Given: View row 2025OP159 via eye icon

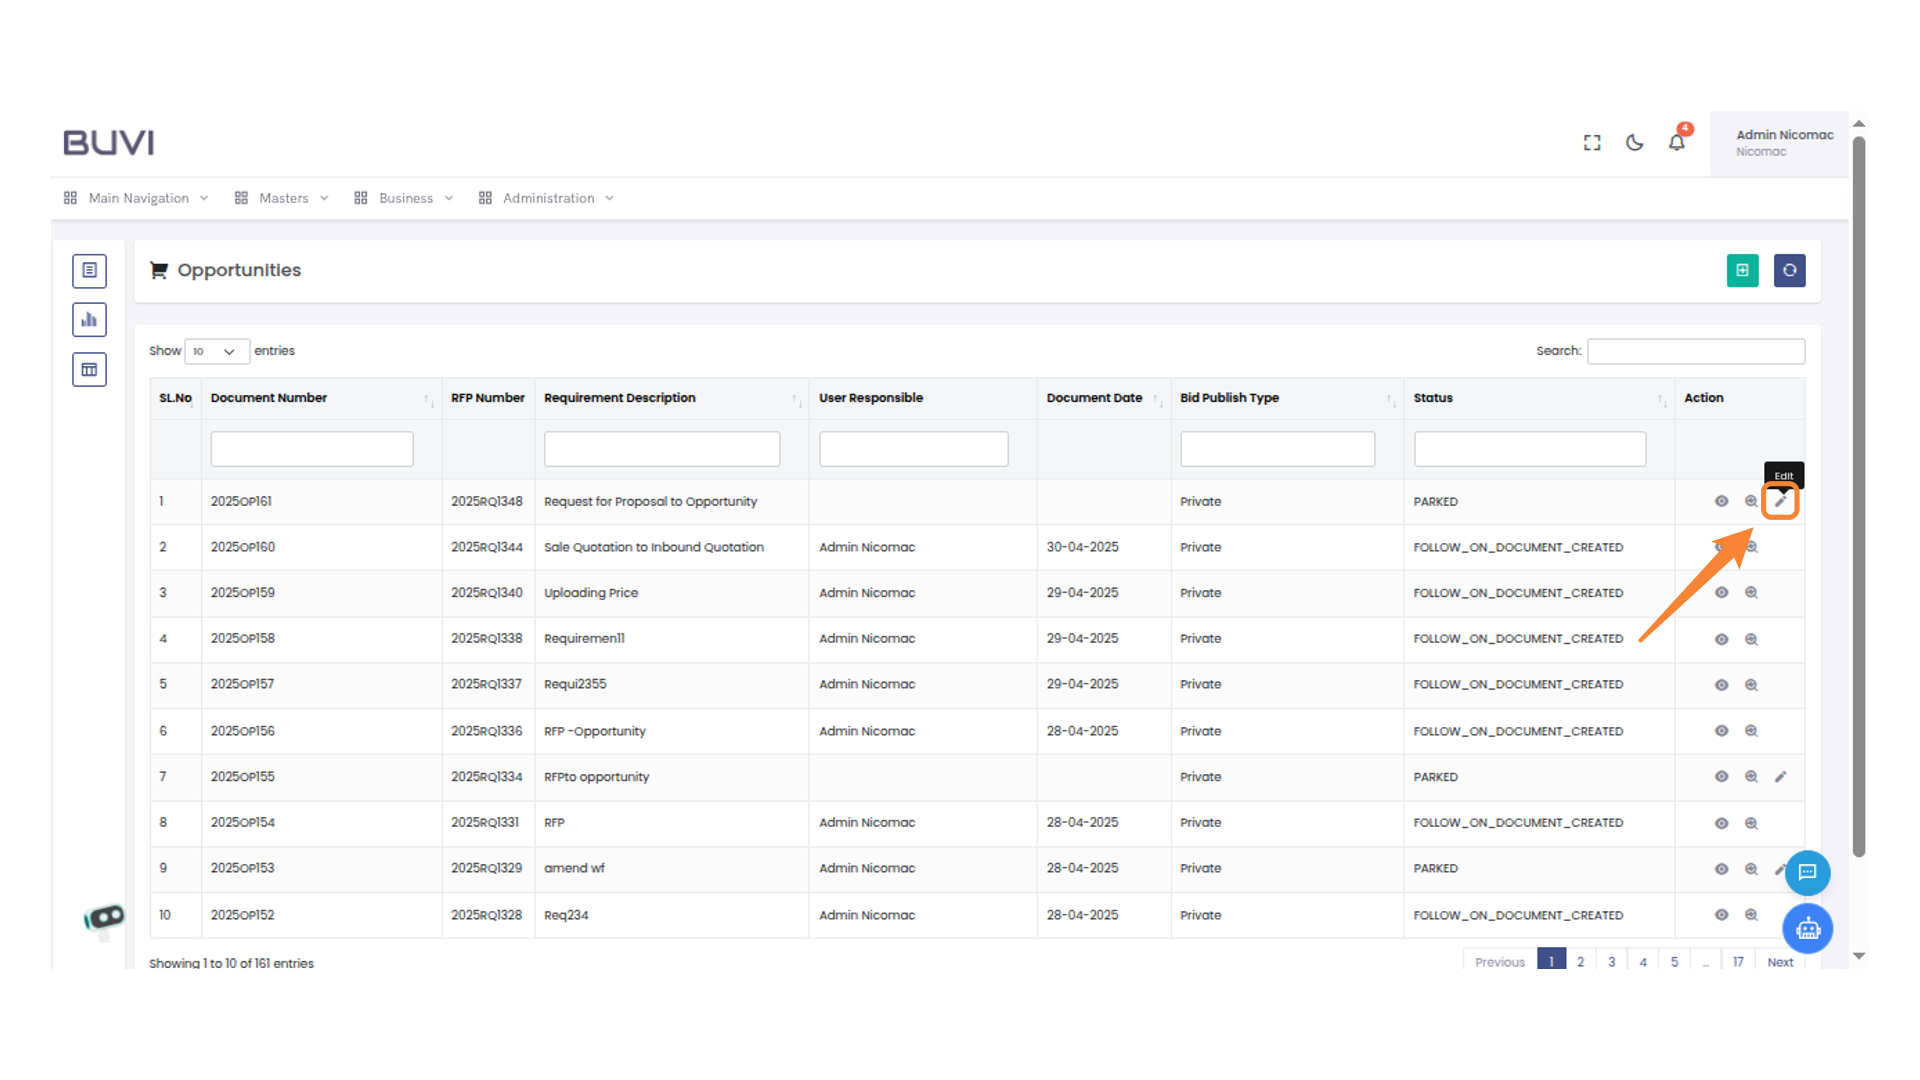Looking at the screenshot, I should [1721, 593].
